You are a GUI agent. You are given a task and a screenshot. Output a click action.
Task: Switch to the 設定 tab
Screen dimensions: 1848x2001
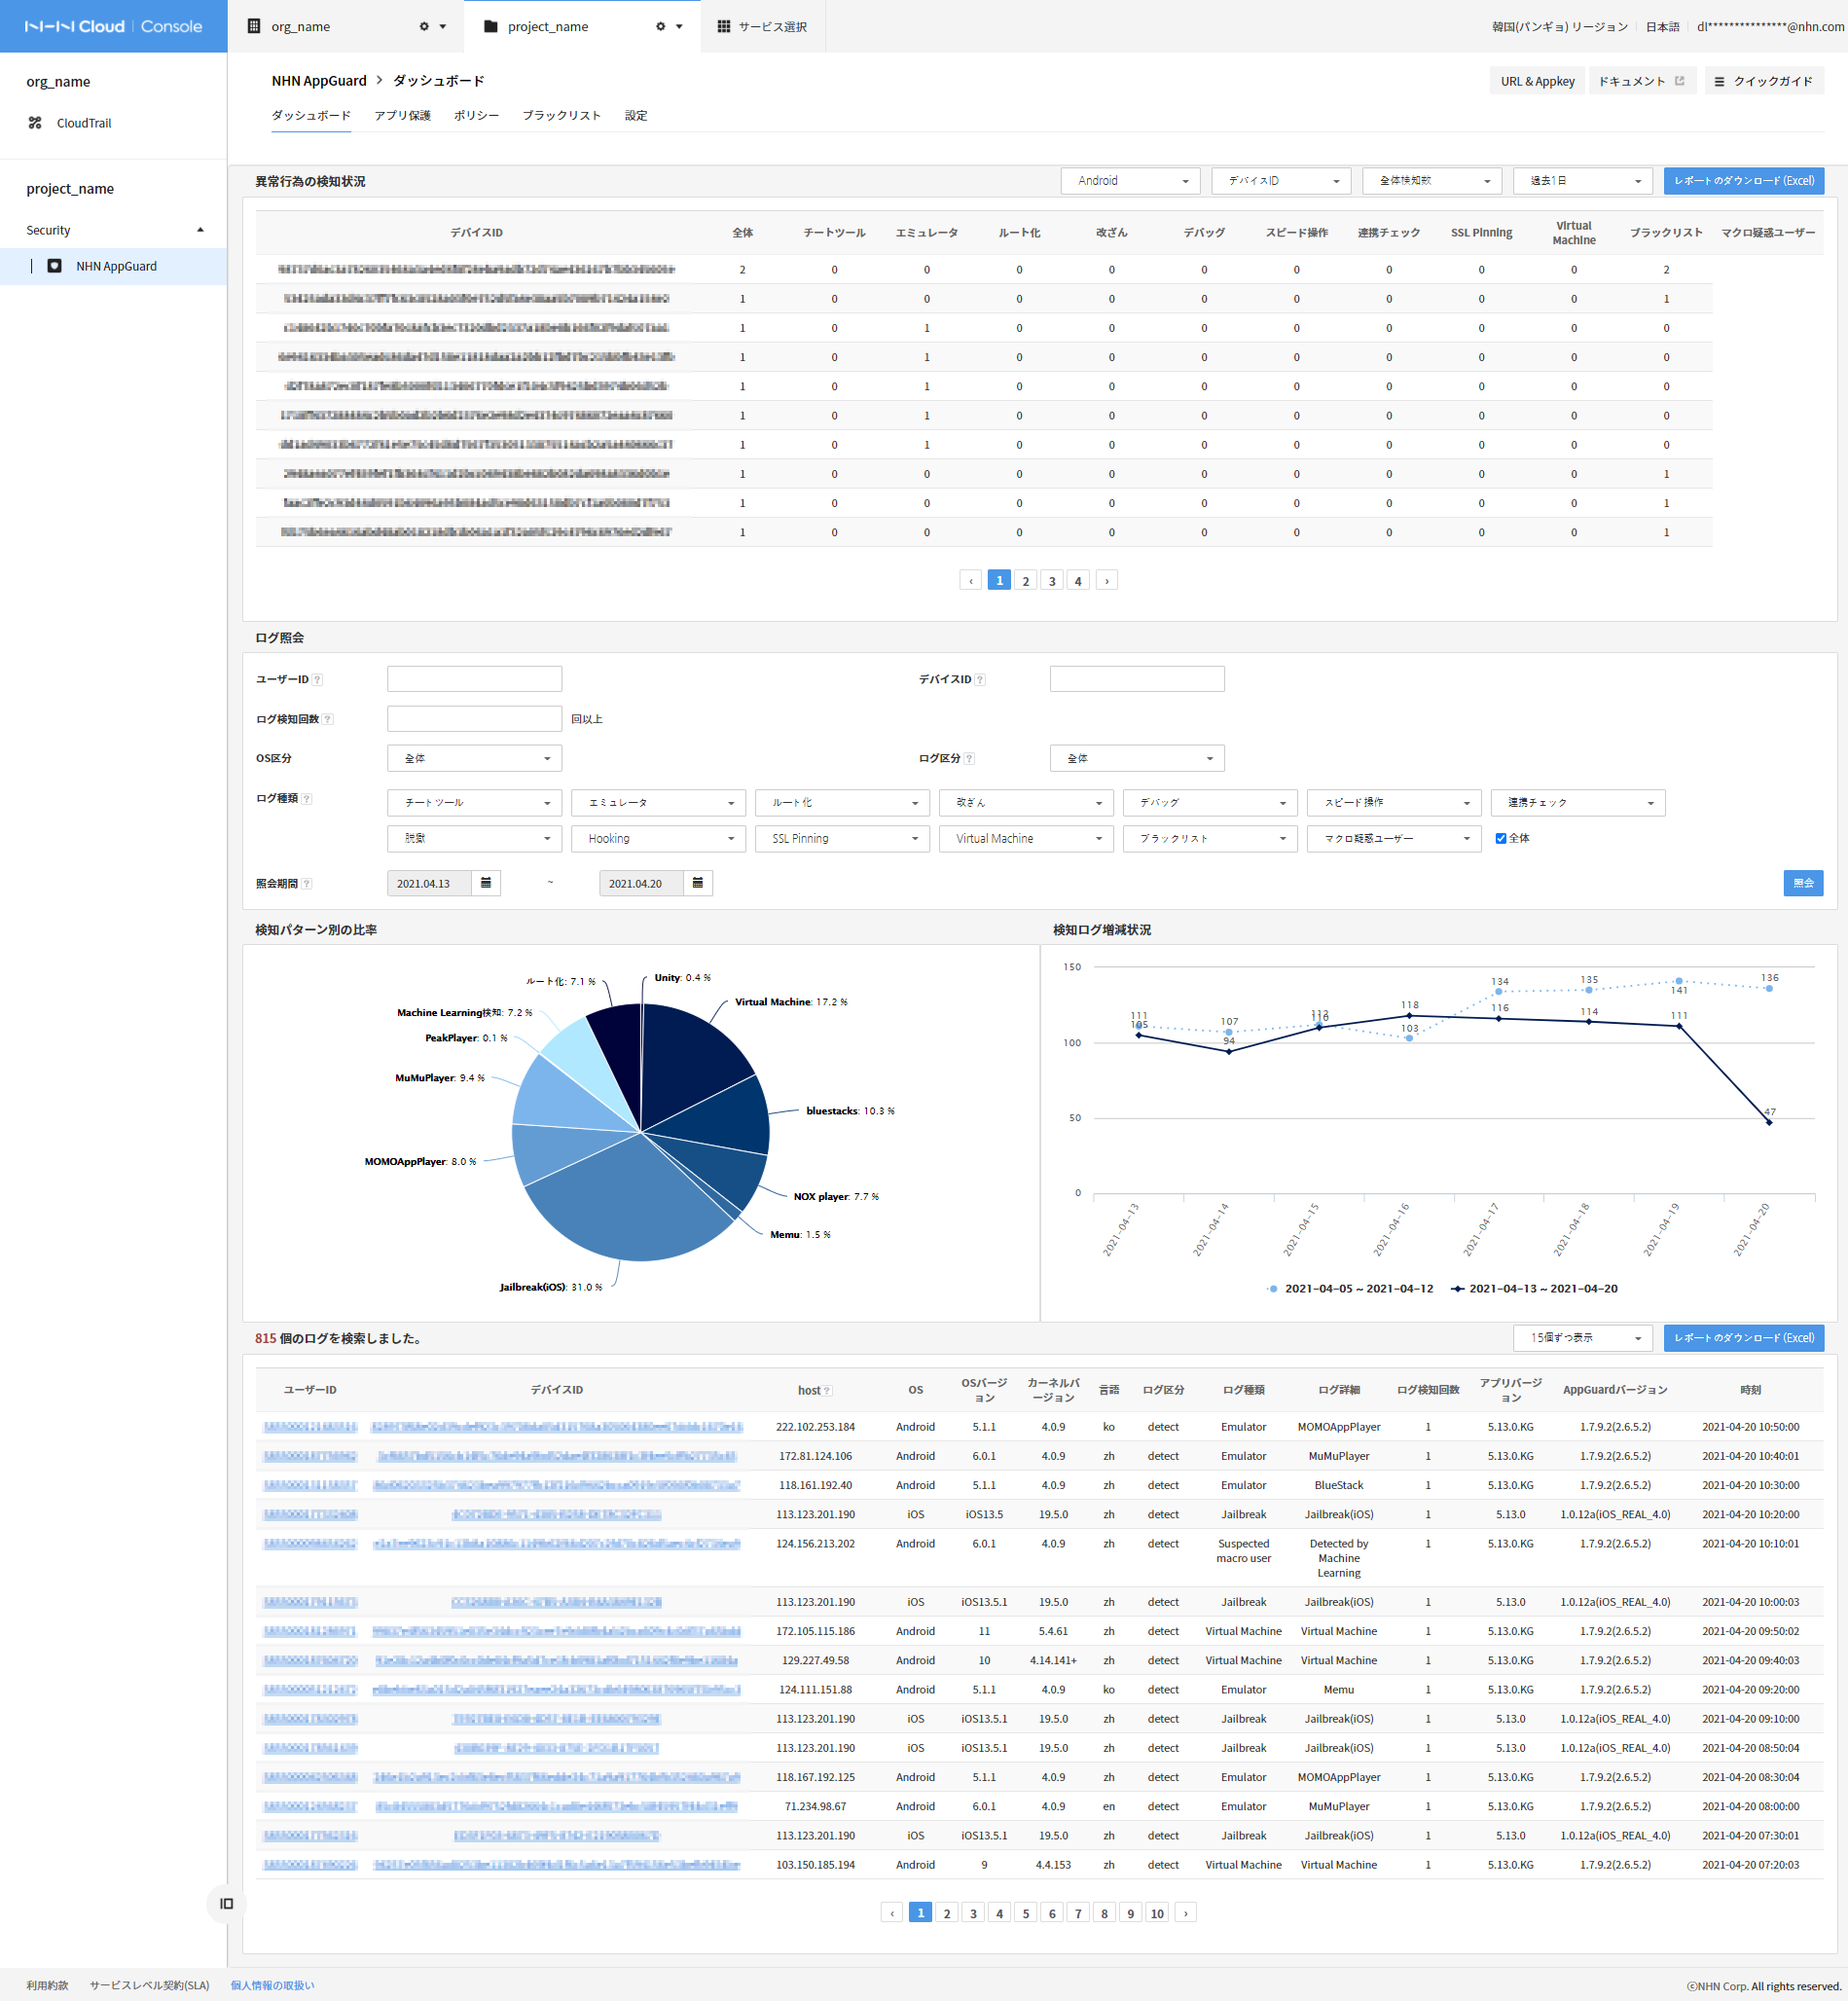636,116
